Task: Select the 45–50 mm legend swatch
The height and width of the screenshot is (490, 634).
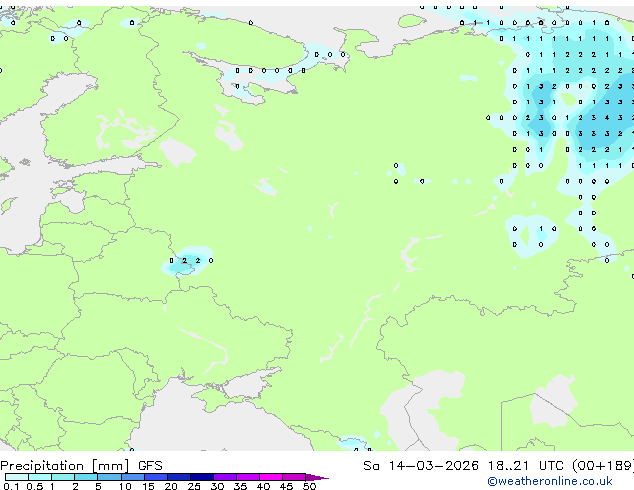Action: [294, 477]
